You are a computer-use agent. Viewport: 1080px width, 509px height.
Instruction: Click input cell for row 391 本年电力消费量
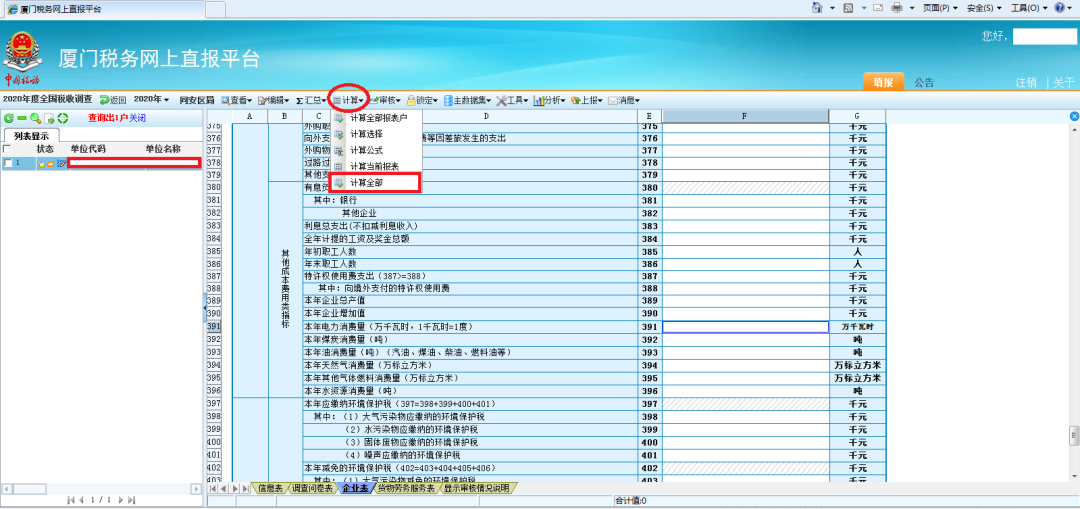click(745, 326)
